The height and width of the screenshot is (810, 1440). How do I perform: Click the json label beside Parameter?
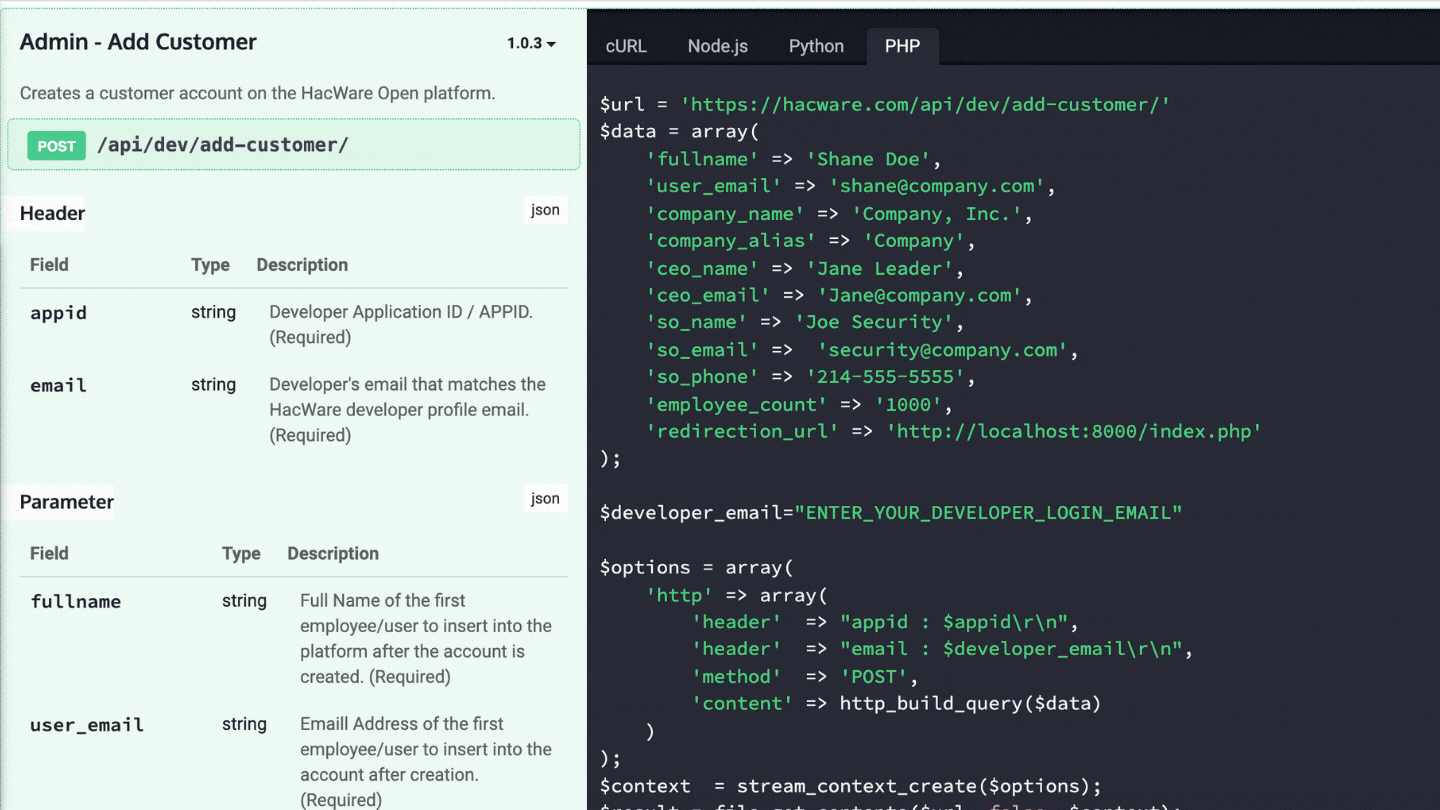545,499
